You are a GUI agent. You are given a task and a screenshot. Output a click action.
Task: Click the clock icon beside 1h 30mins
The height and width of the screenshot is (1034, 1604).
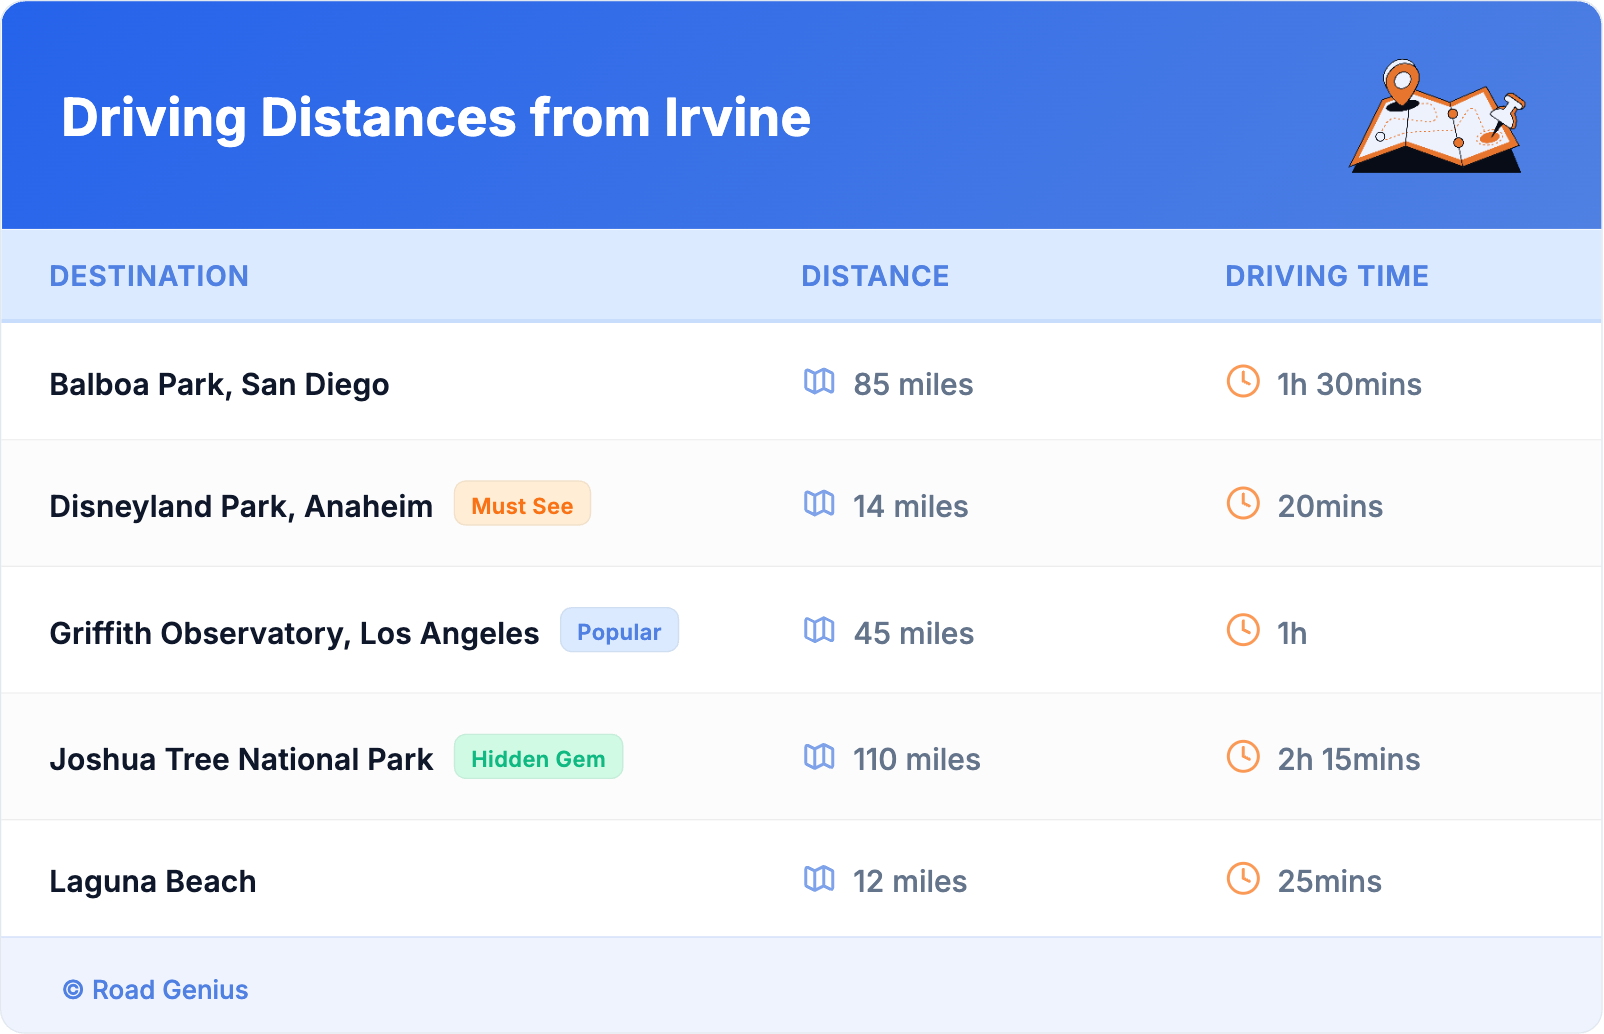(x=1243, y=382)
